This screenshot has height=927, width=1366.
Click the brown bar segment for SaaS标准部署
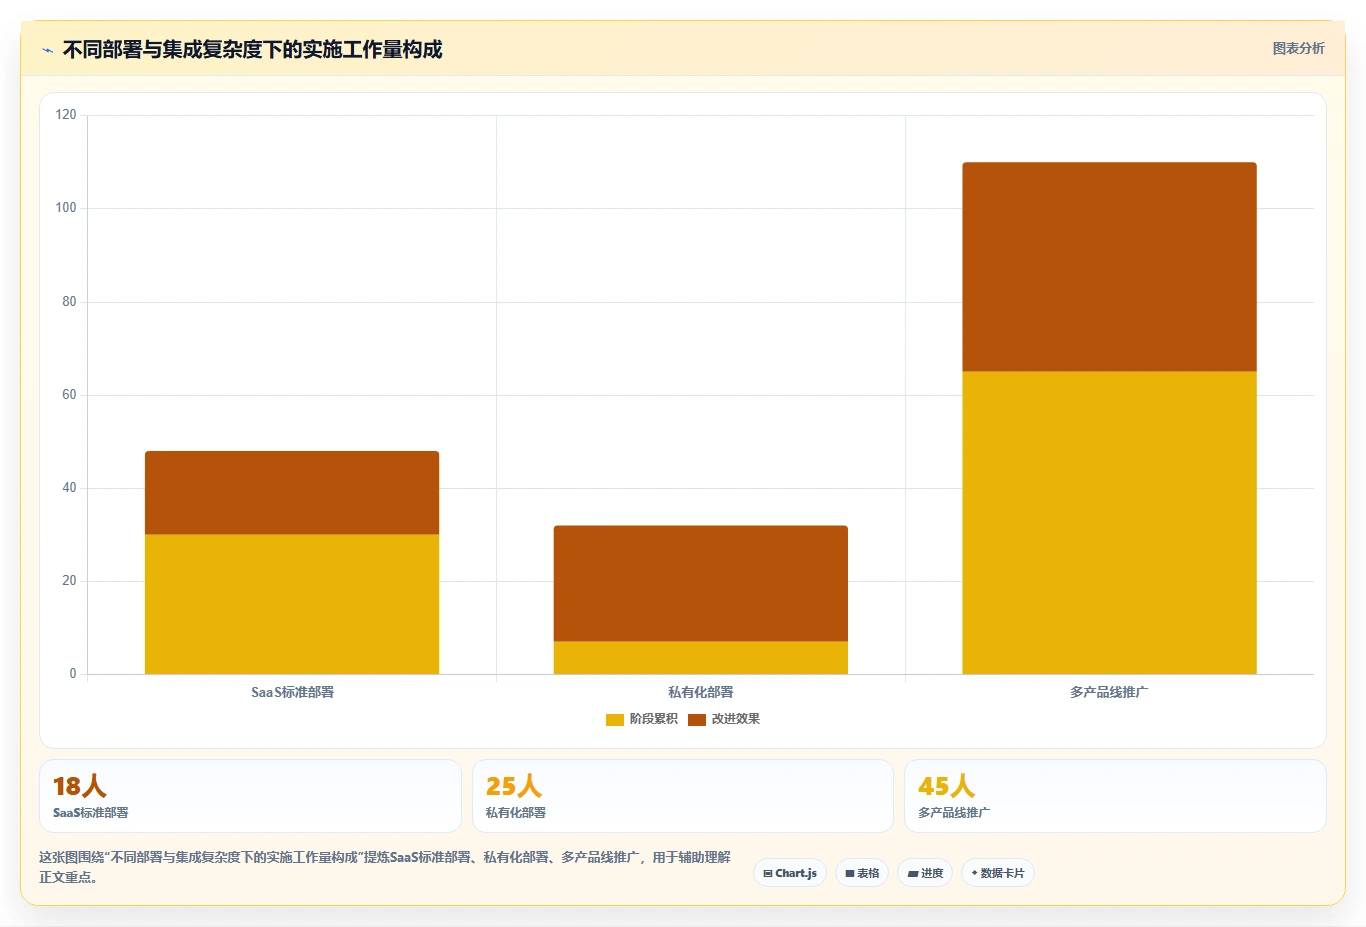292,493
